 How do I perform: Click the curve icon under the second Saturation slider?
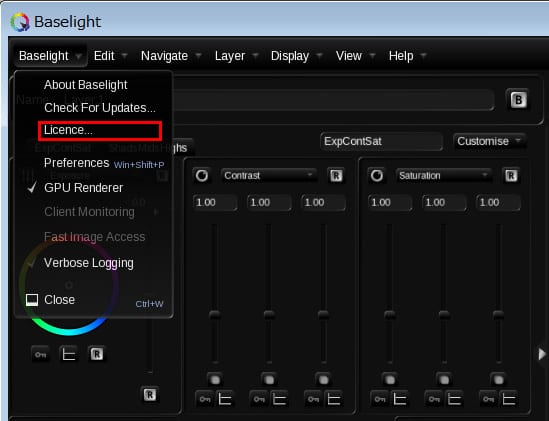click(x=454, y=399)
